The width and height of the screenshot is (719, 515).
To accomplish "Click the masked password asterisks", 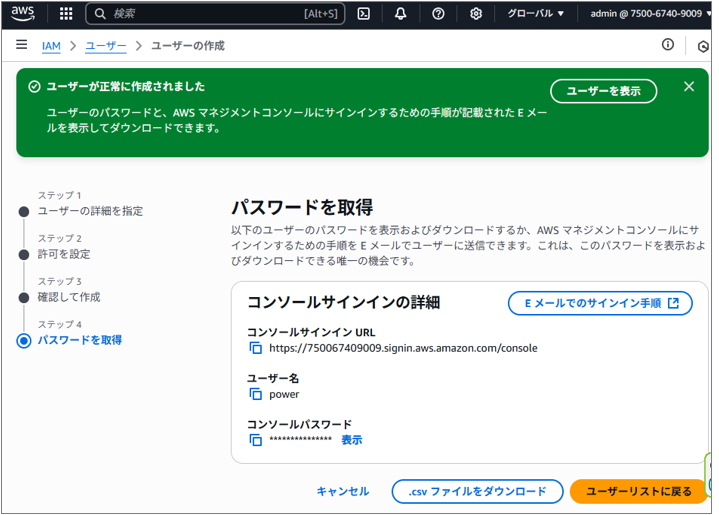I will [x=300, y=439].
